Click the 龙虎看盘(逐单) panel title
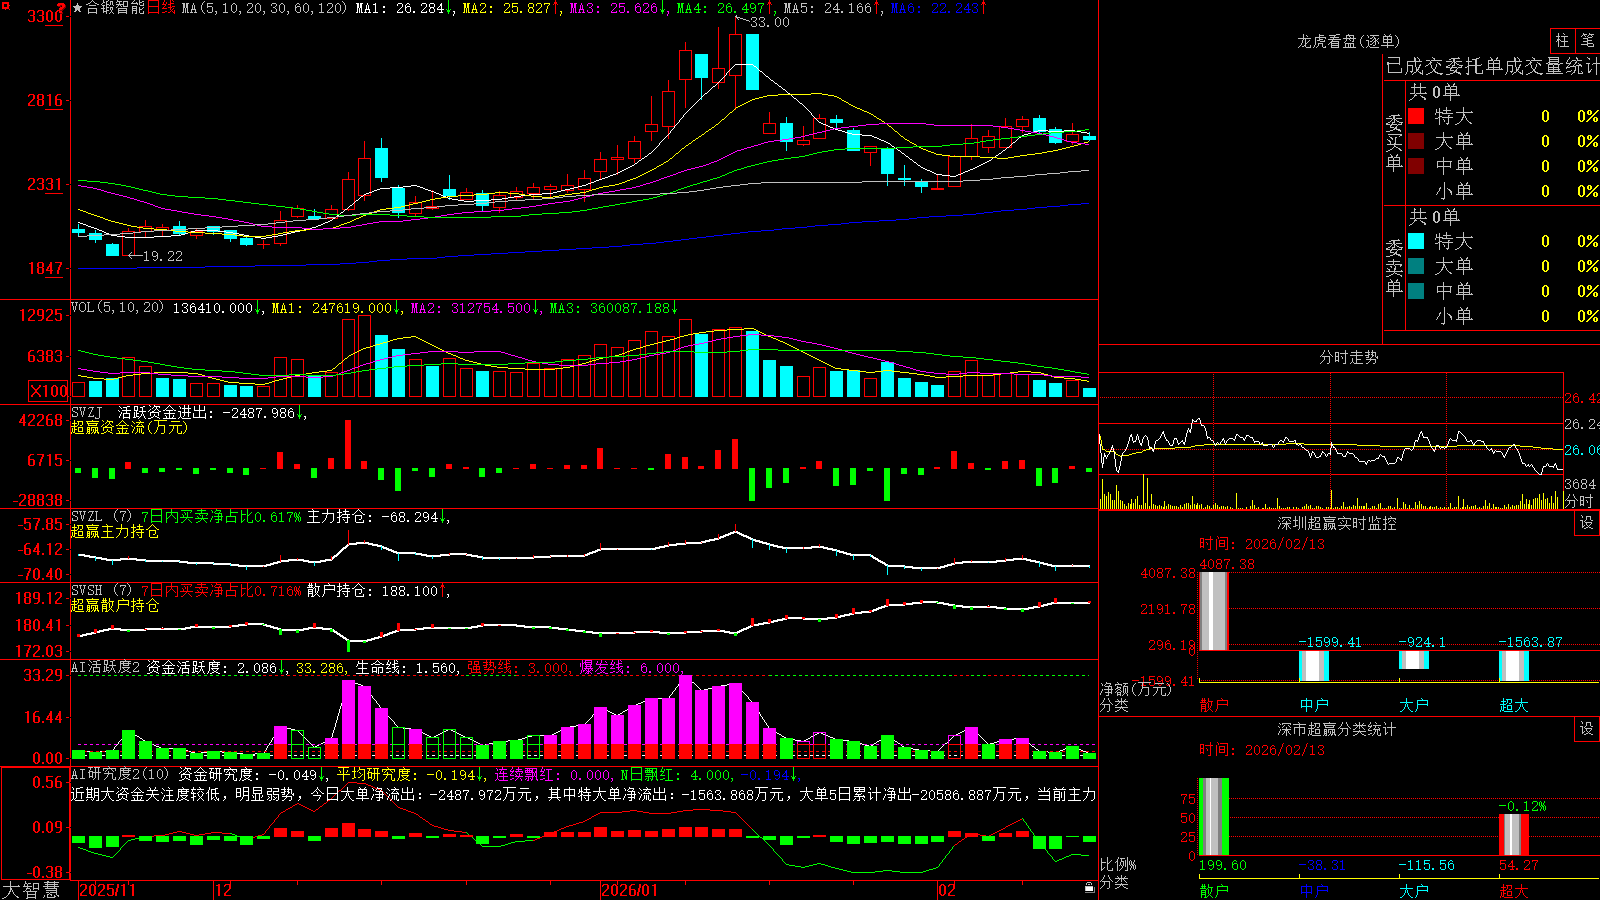The image size is (1600, 900). point(1348,41)
